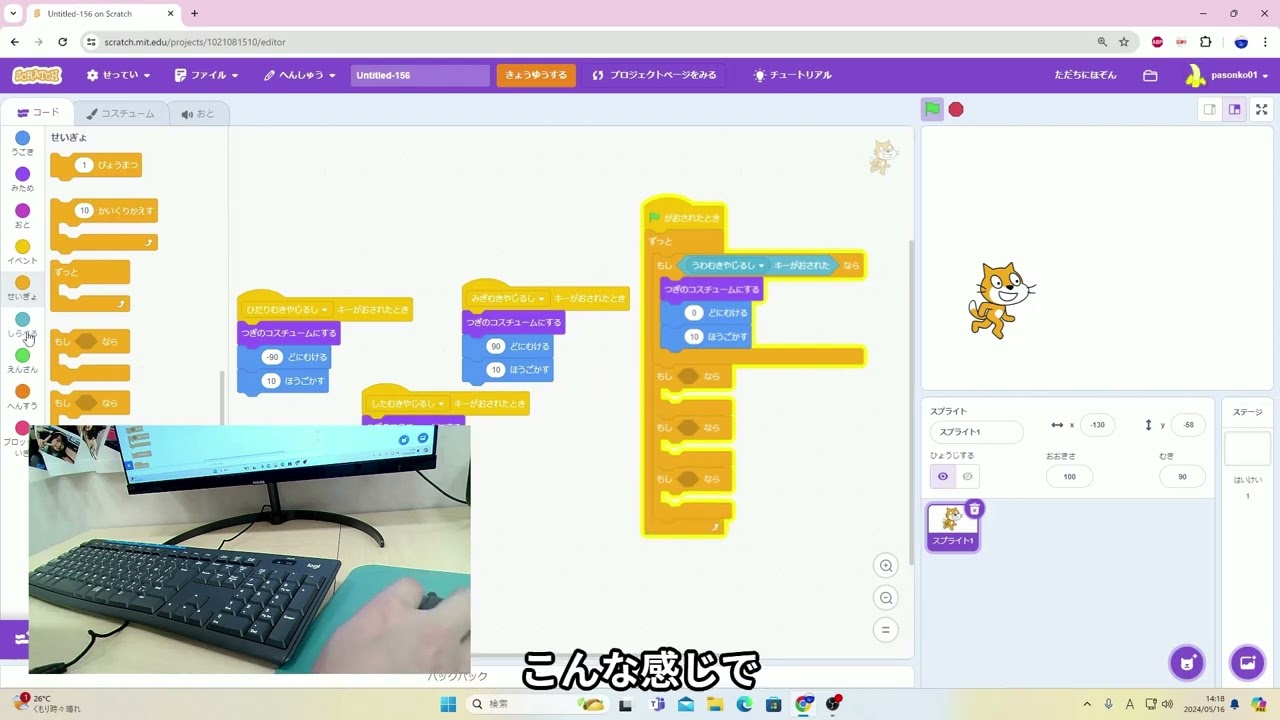Open the choose sprite button
The height and width of the screenshot is (720, 1280).
(1187, 662)
